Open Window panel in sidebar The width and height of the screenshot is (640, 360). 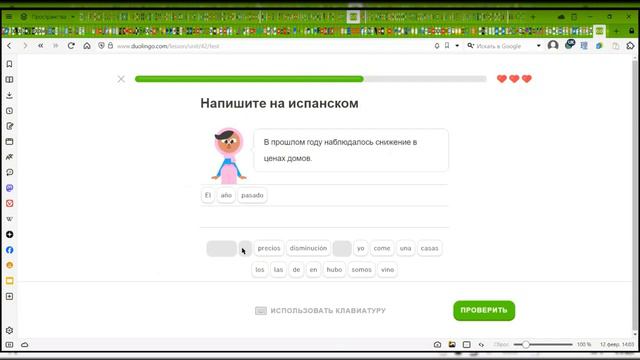pyautogui.click(x=9, y=142)
